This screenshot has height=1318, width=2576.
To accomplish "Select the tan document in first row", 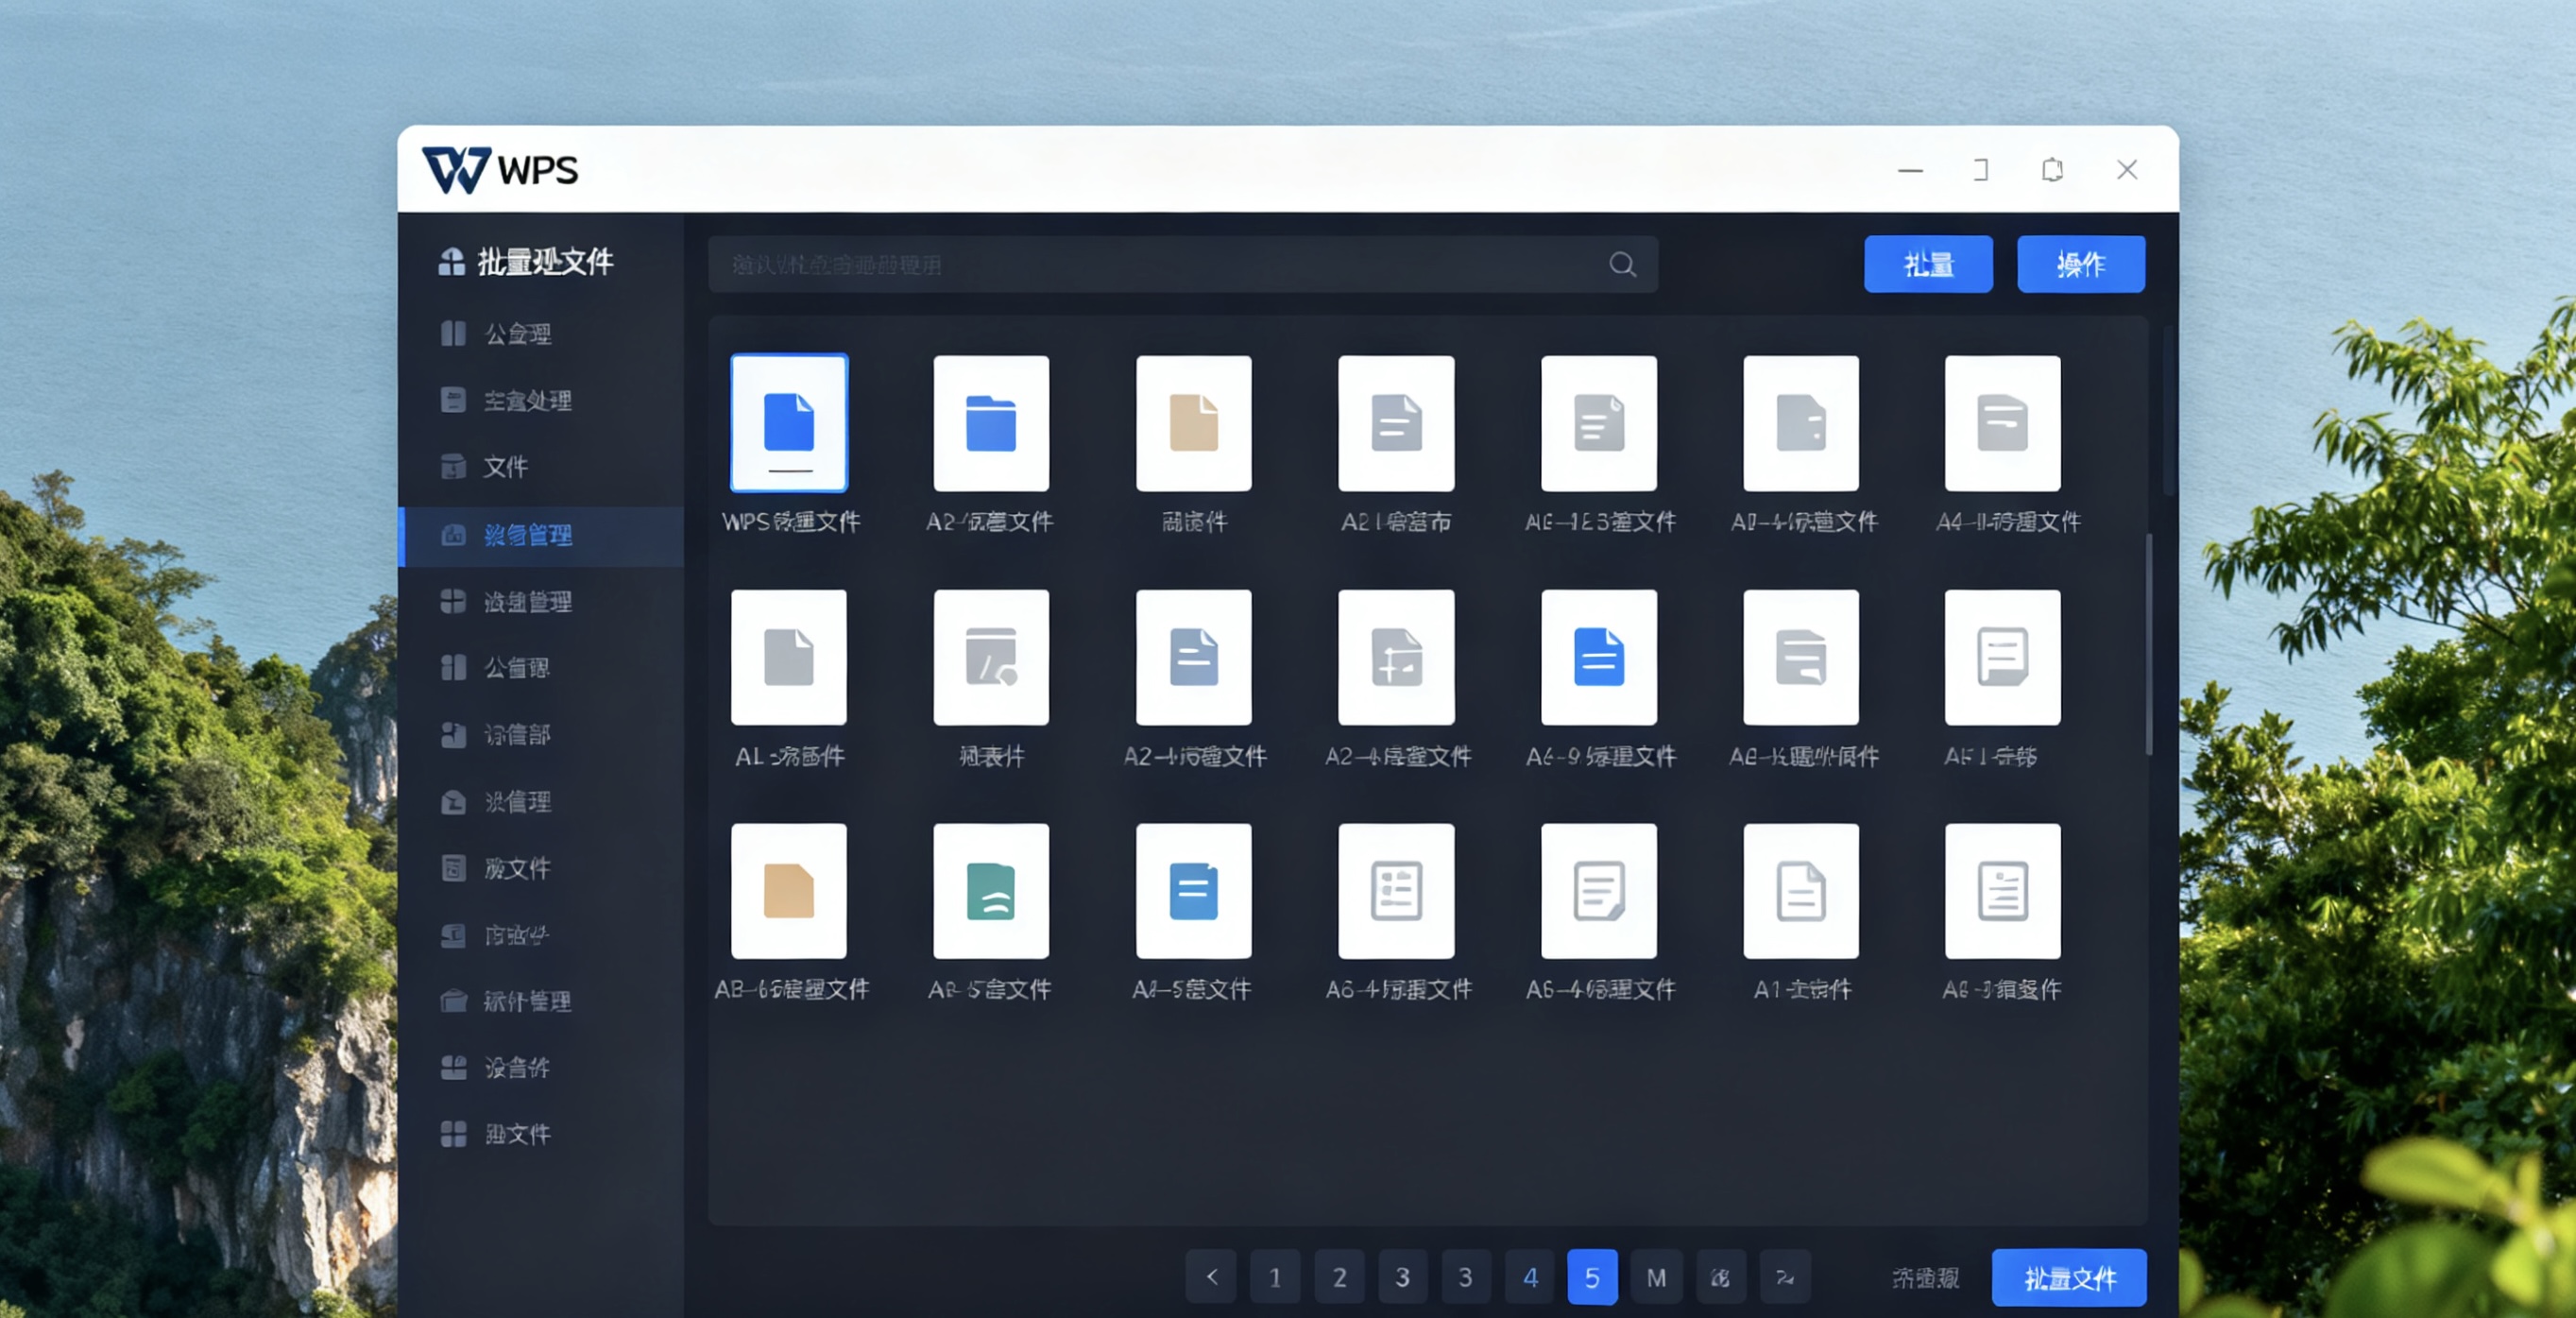I will (1194, 423).
